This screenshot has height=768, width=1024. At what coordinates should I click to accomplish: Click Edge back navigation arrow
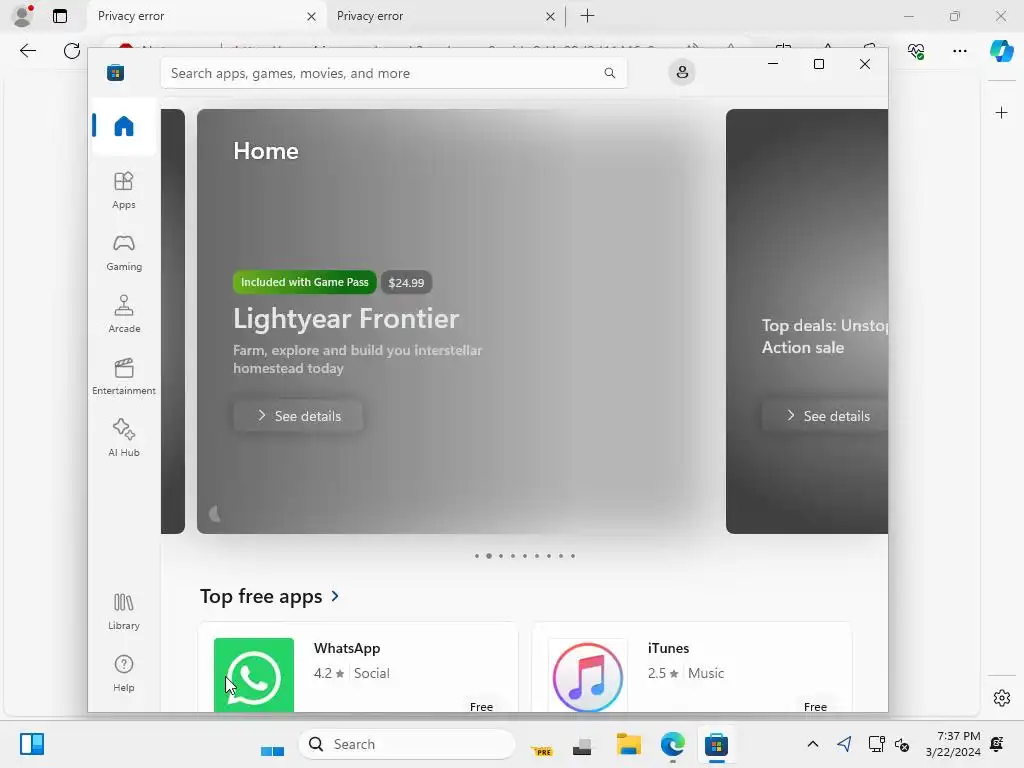coord(27,51)
